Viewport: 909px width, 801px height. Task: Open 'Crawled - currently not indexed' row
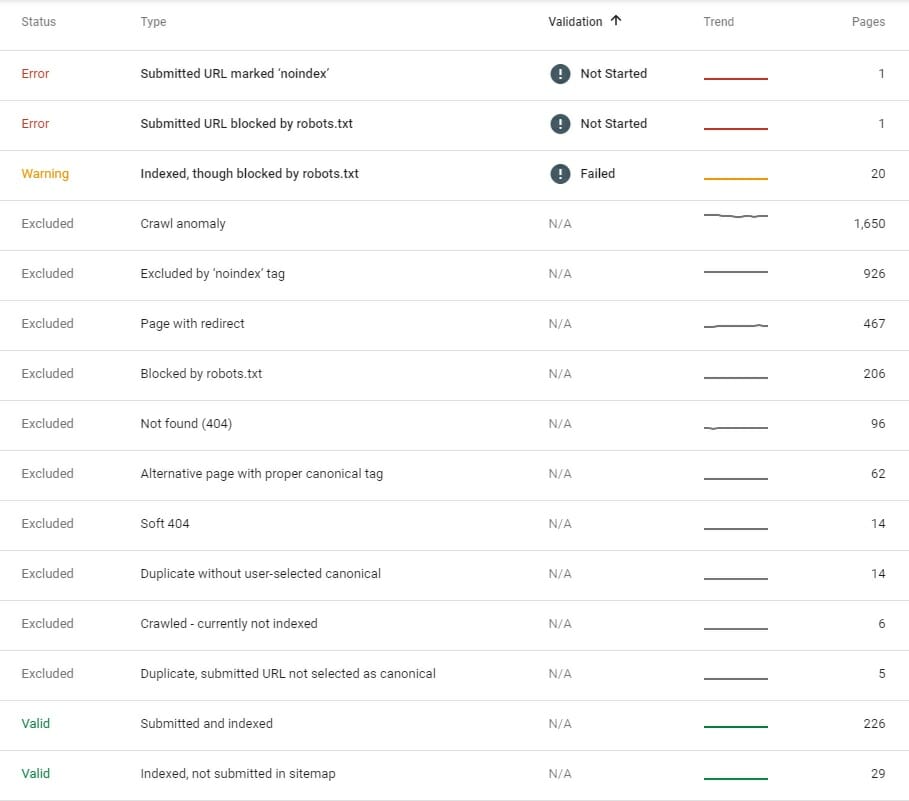pyautogui.click(x=228, y=623)
